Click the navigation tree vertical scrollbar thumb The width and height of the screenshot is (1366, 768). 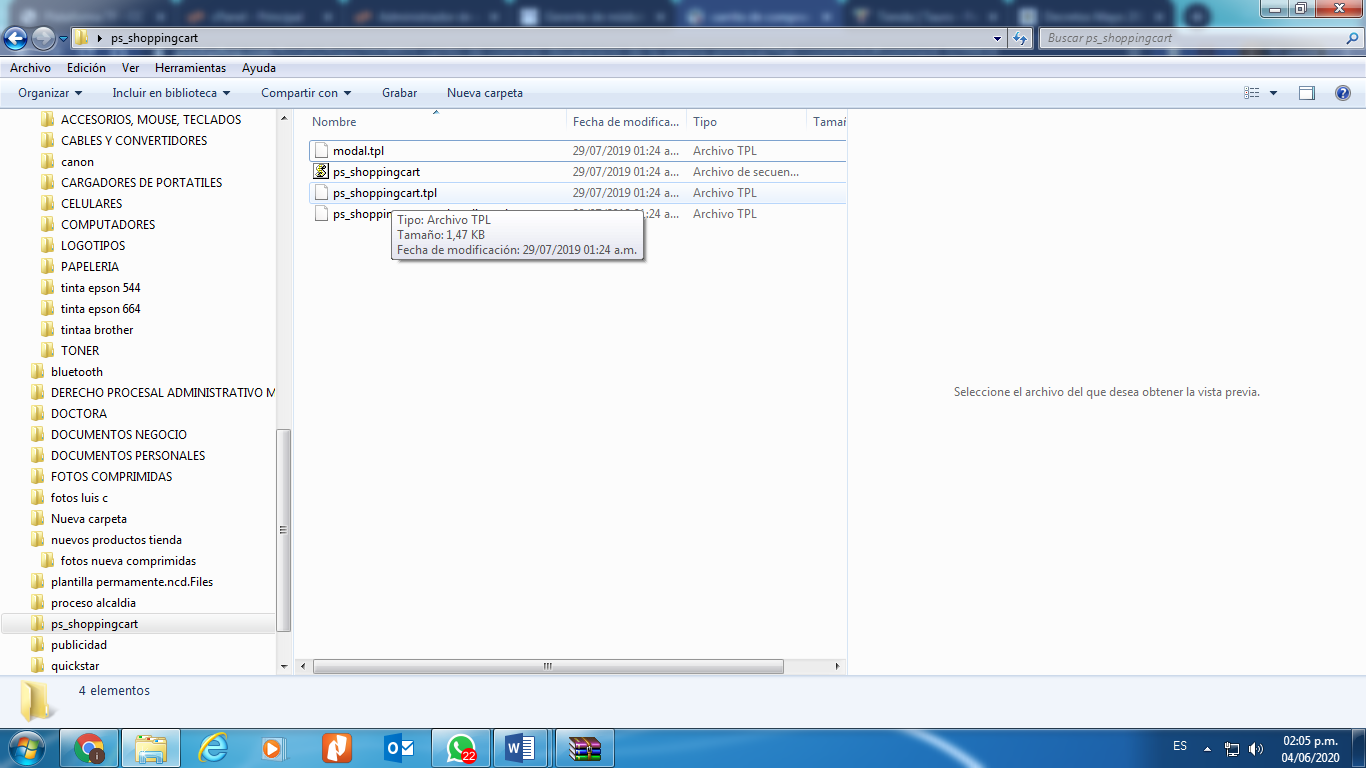283,530
